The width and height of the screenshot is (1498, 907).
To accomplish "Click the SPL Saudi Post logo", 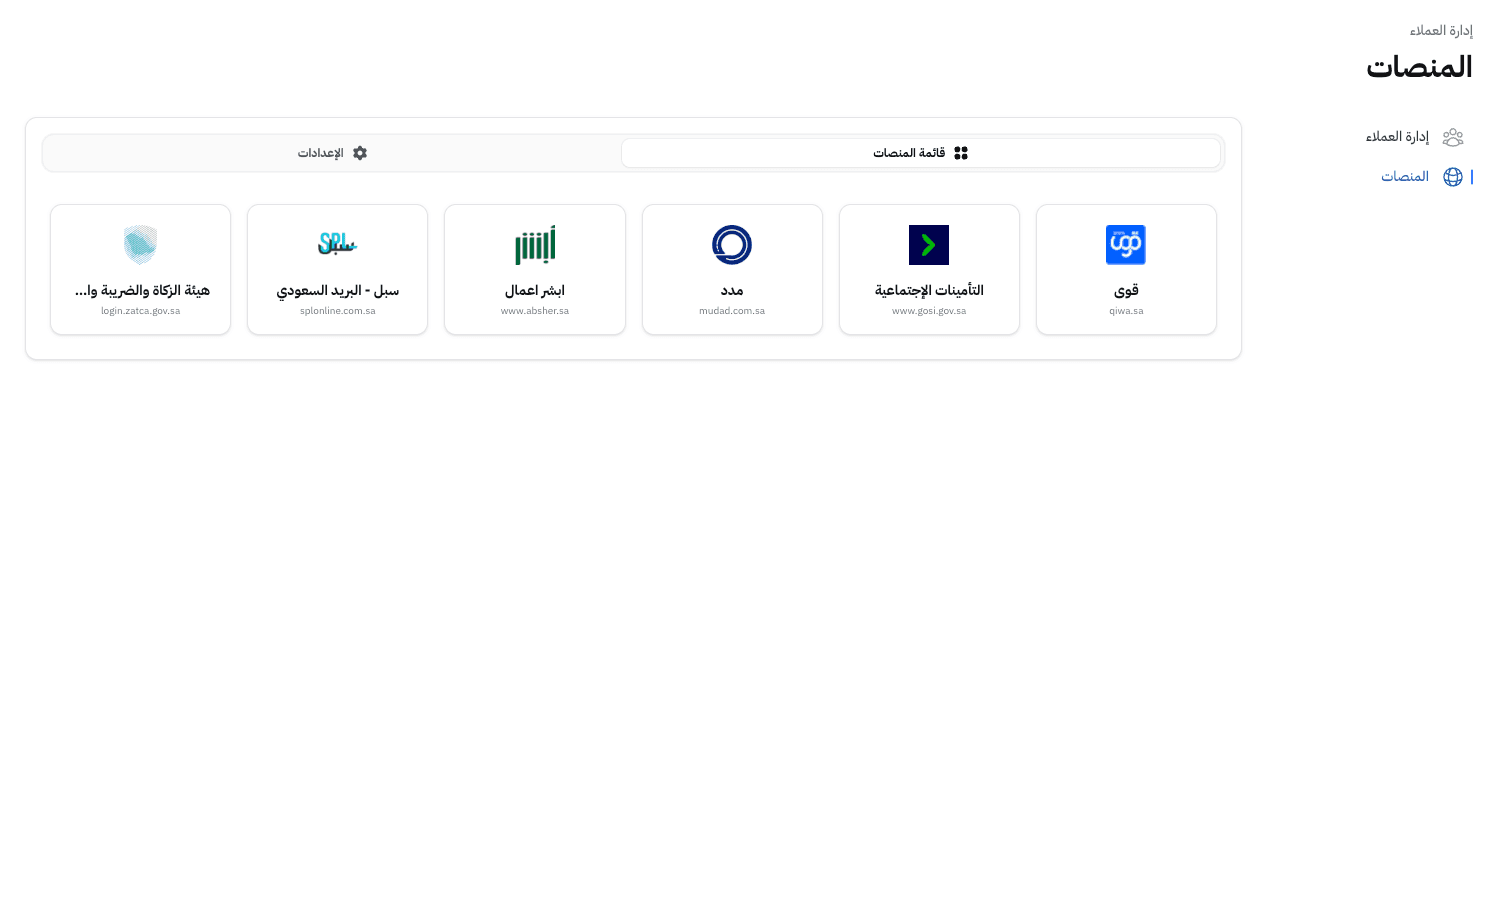I will (338, 245).
